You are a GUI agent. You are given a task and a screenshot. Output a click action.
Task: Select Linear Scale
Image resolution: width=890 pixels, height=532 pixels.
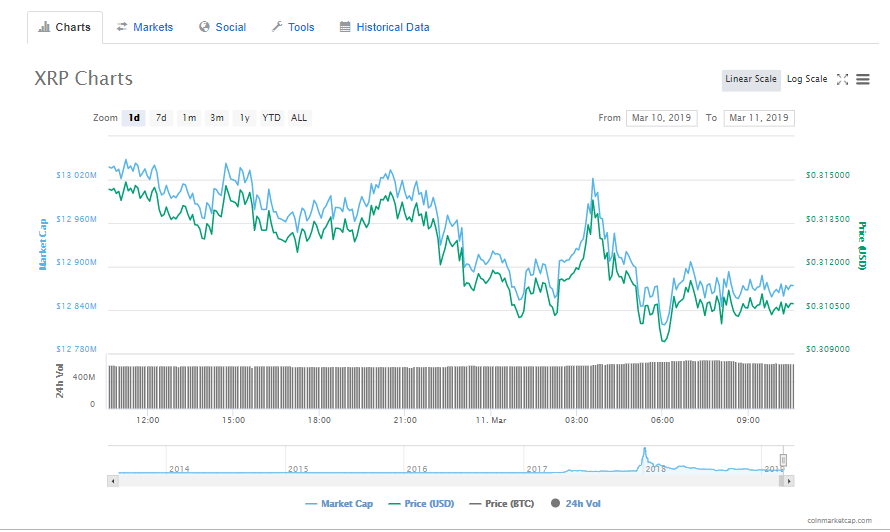[751, 79]
